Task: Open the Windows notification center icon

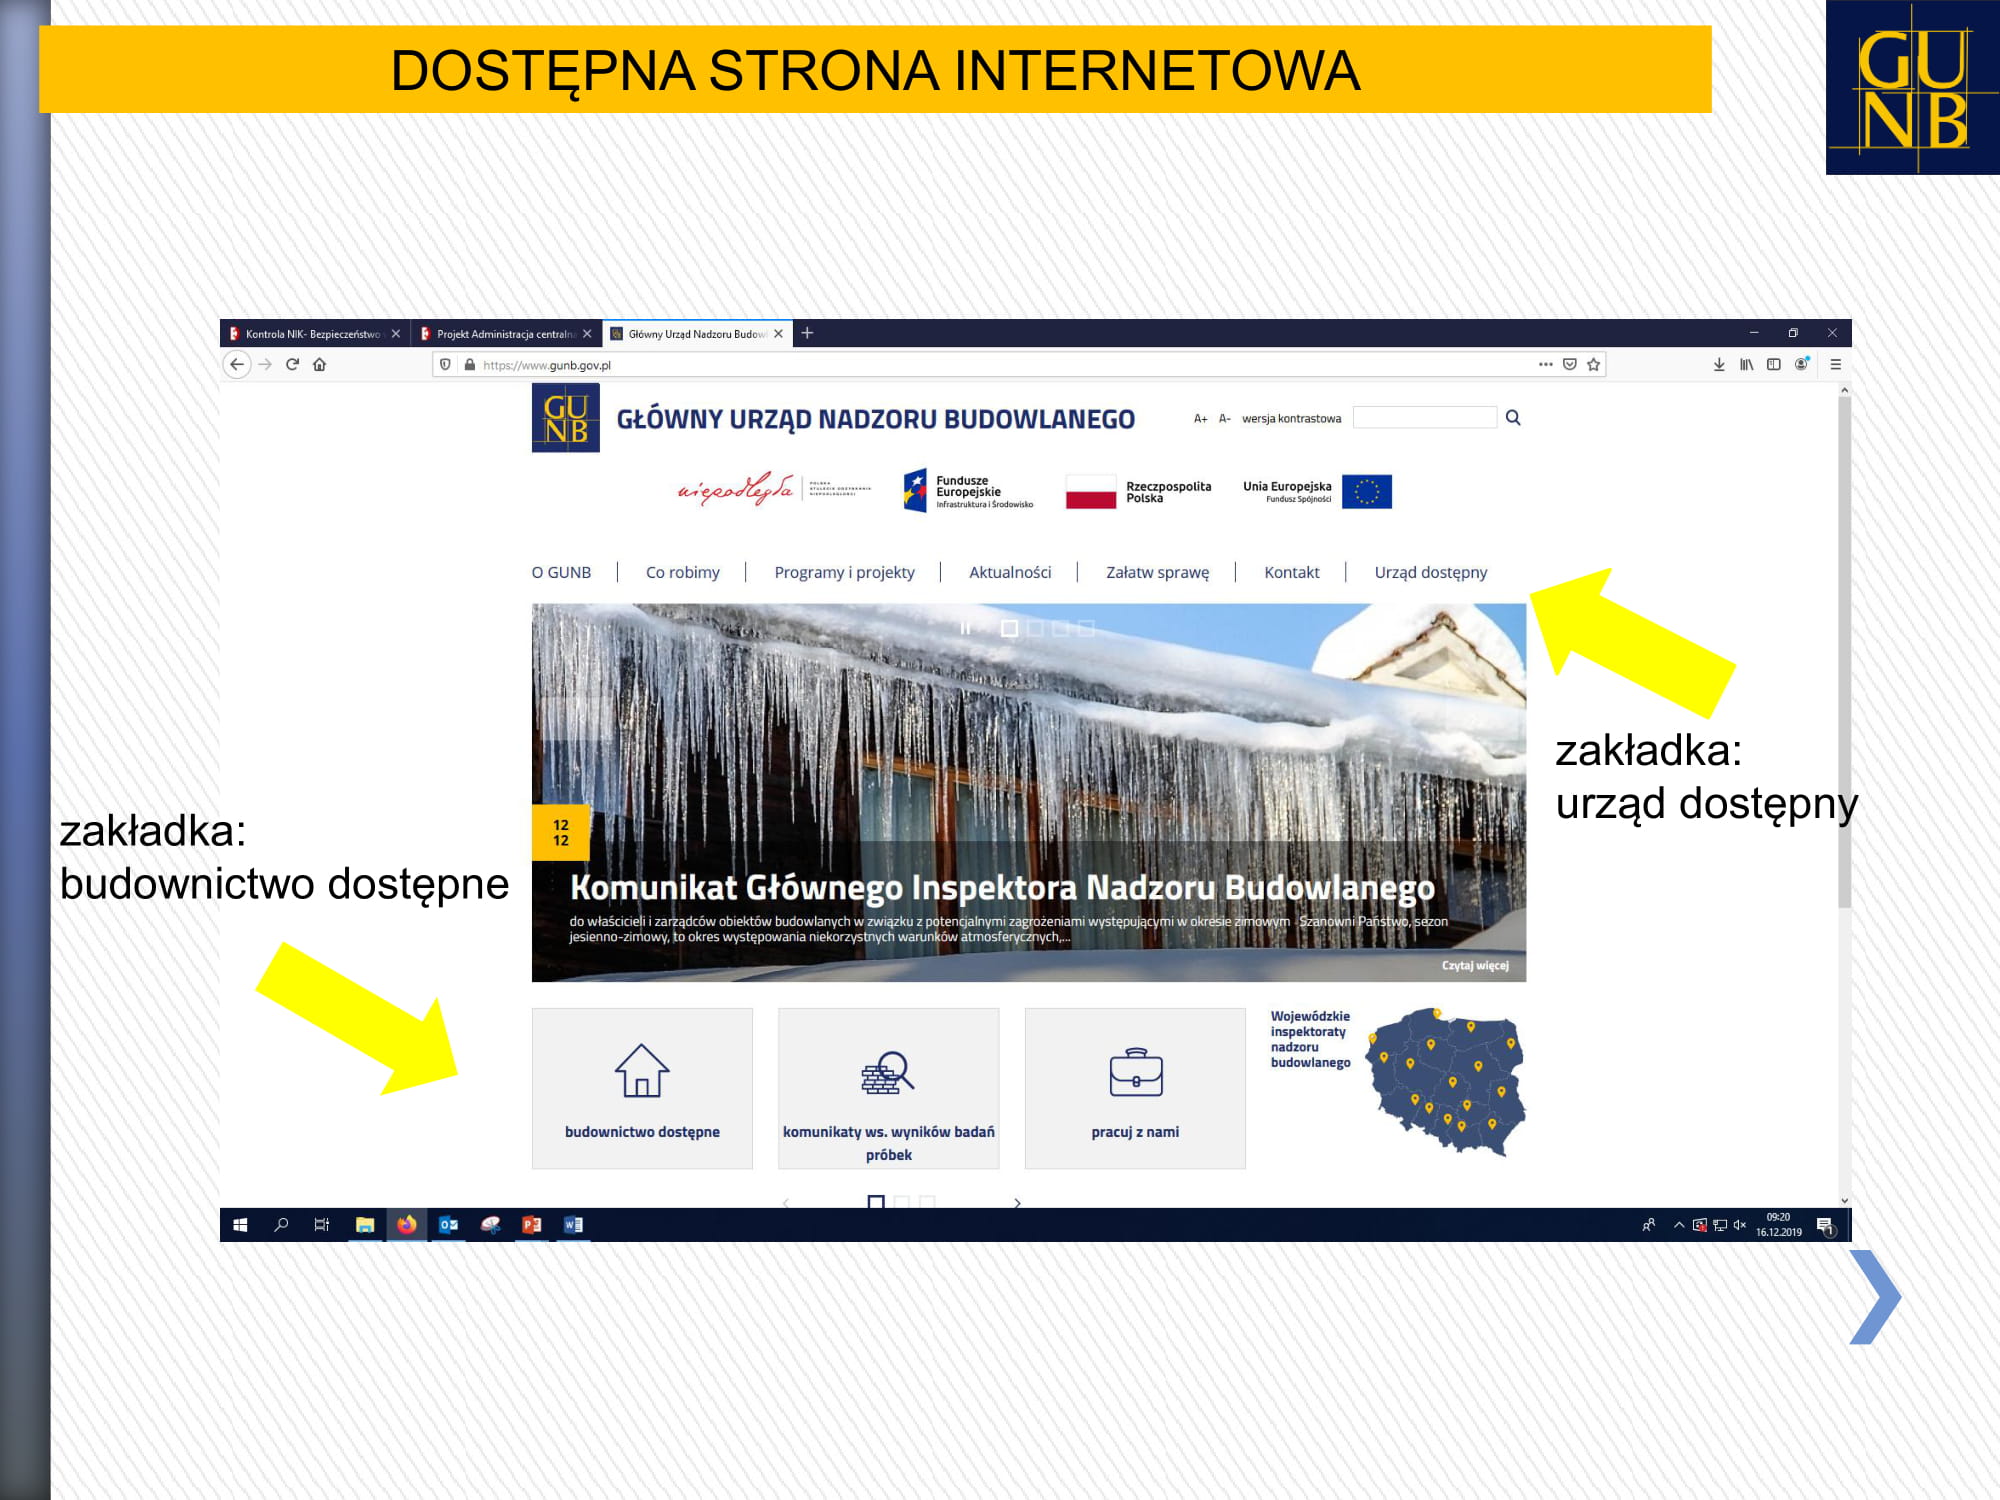Action: (1826, 1226)
